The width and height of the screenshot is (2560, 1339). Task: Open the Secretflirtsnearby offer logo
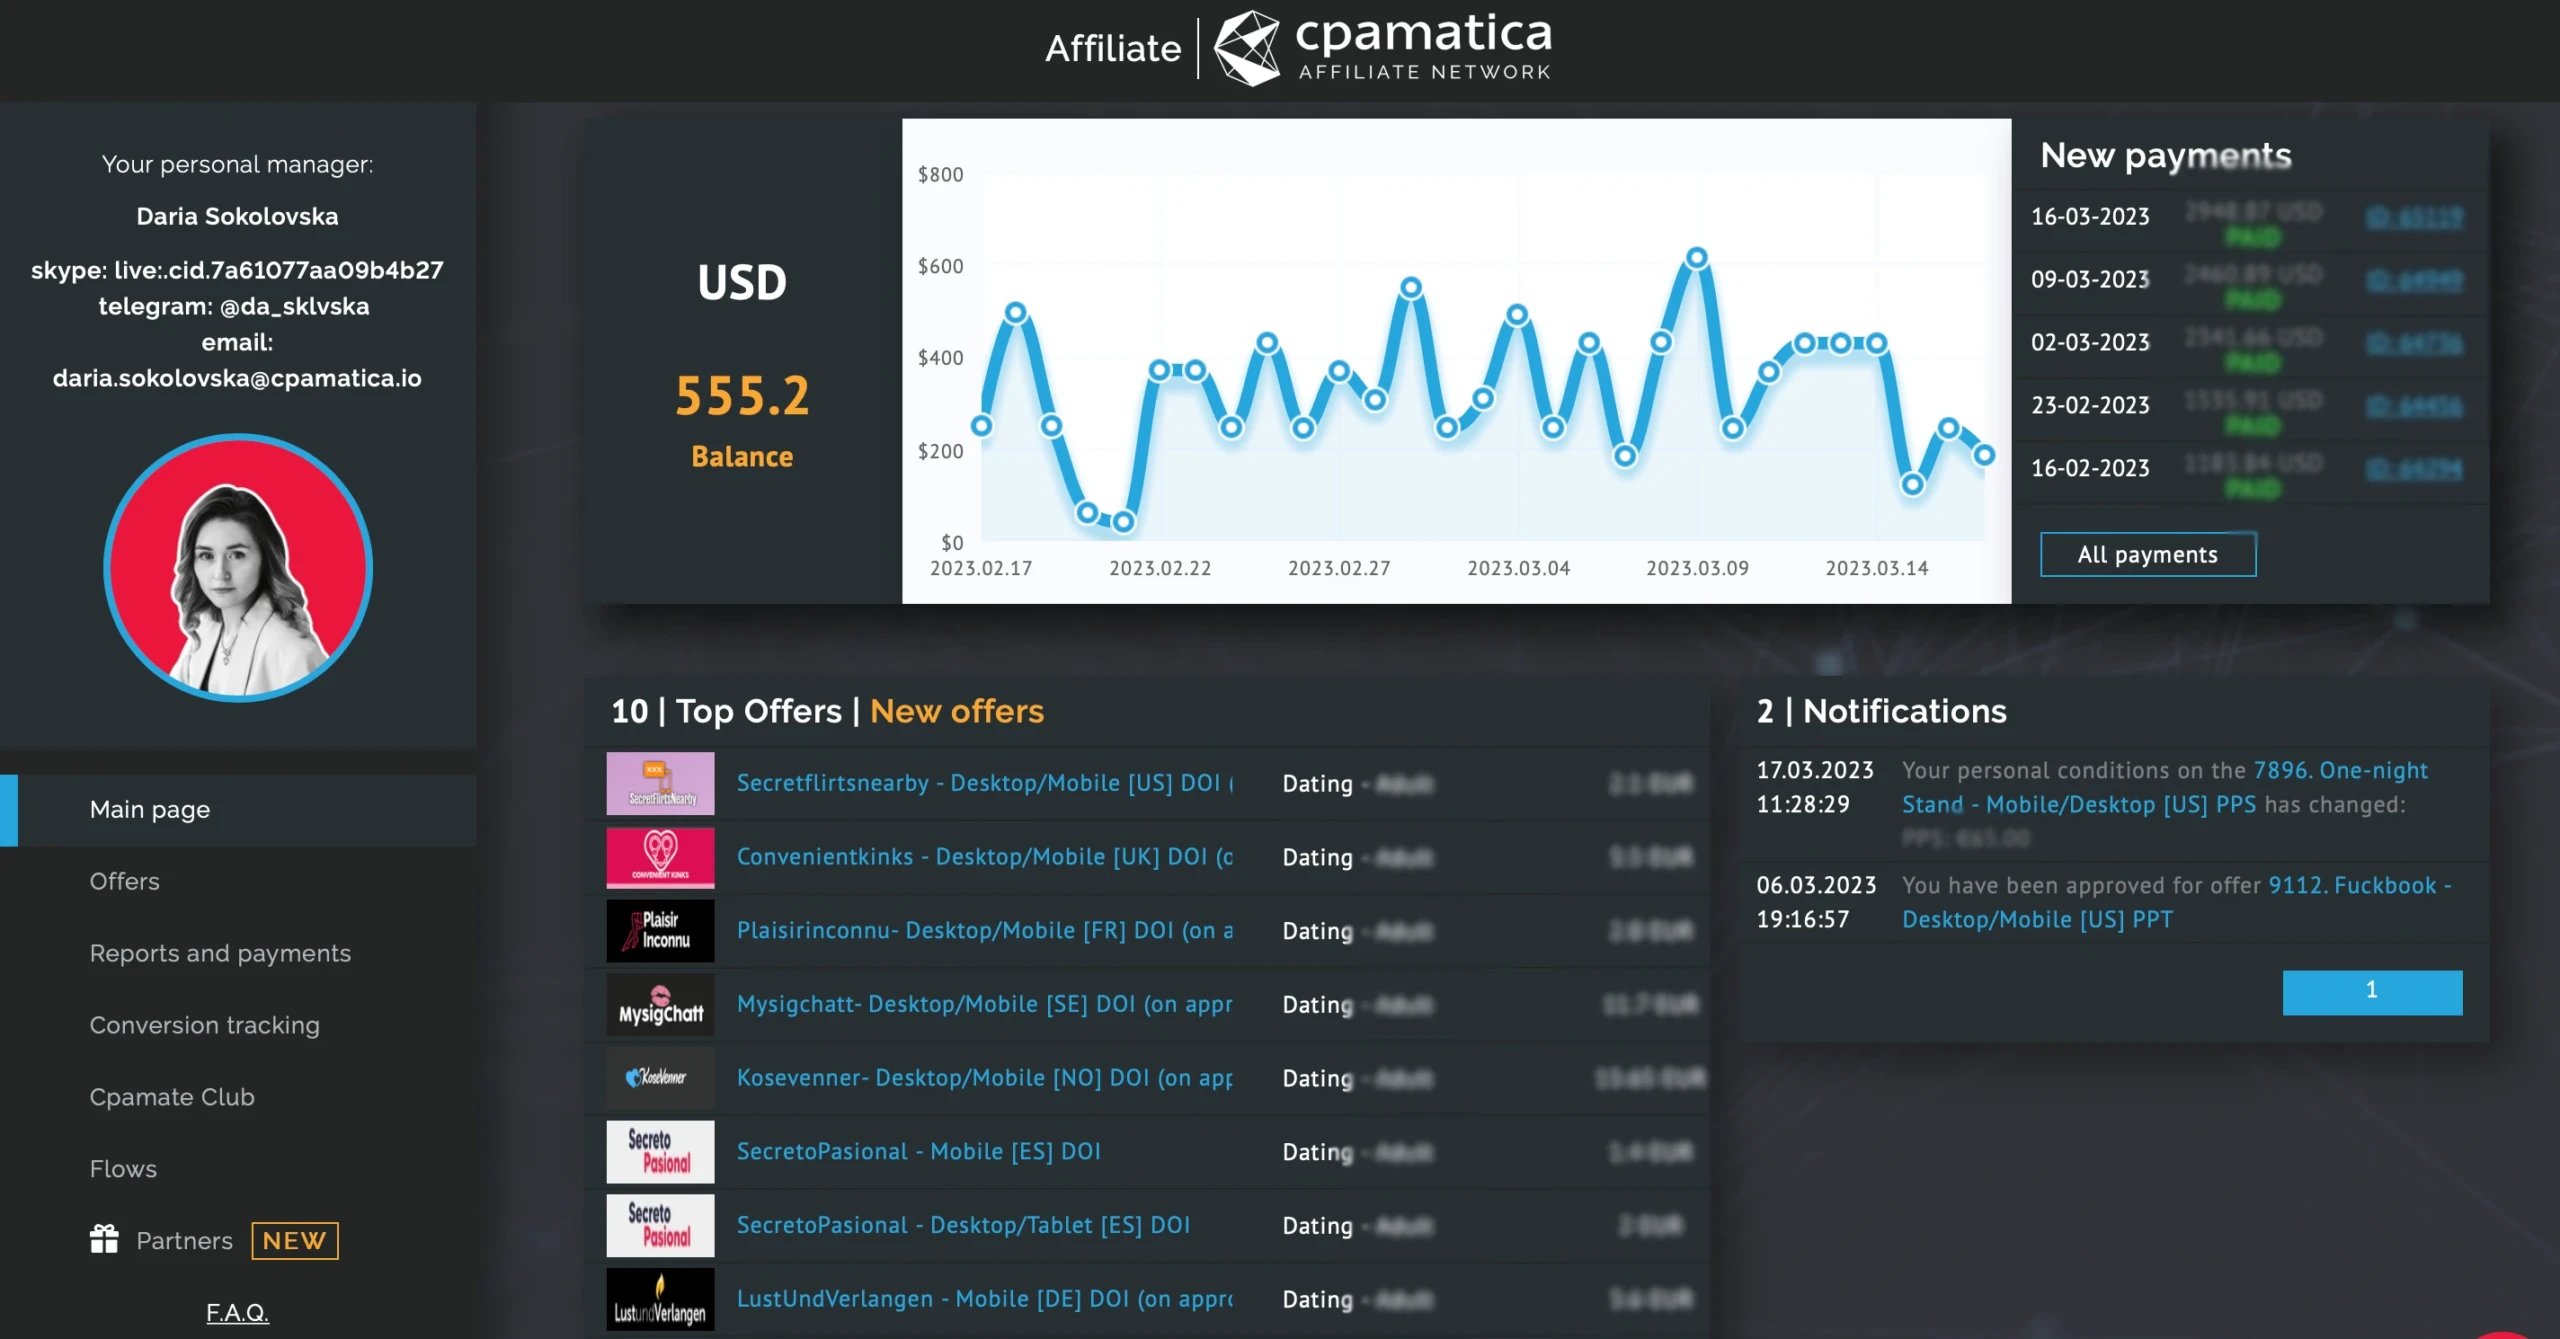coord(660,783)
